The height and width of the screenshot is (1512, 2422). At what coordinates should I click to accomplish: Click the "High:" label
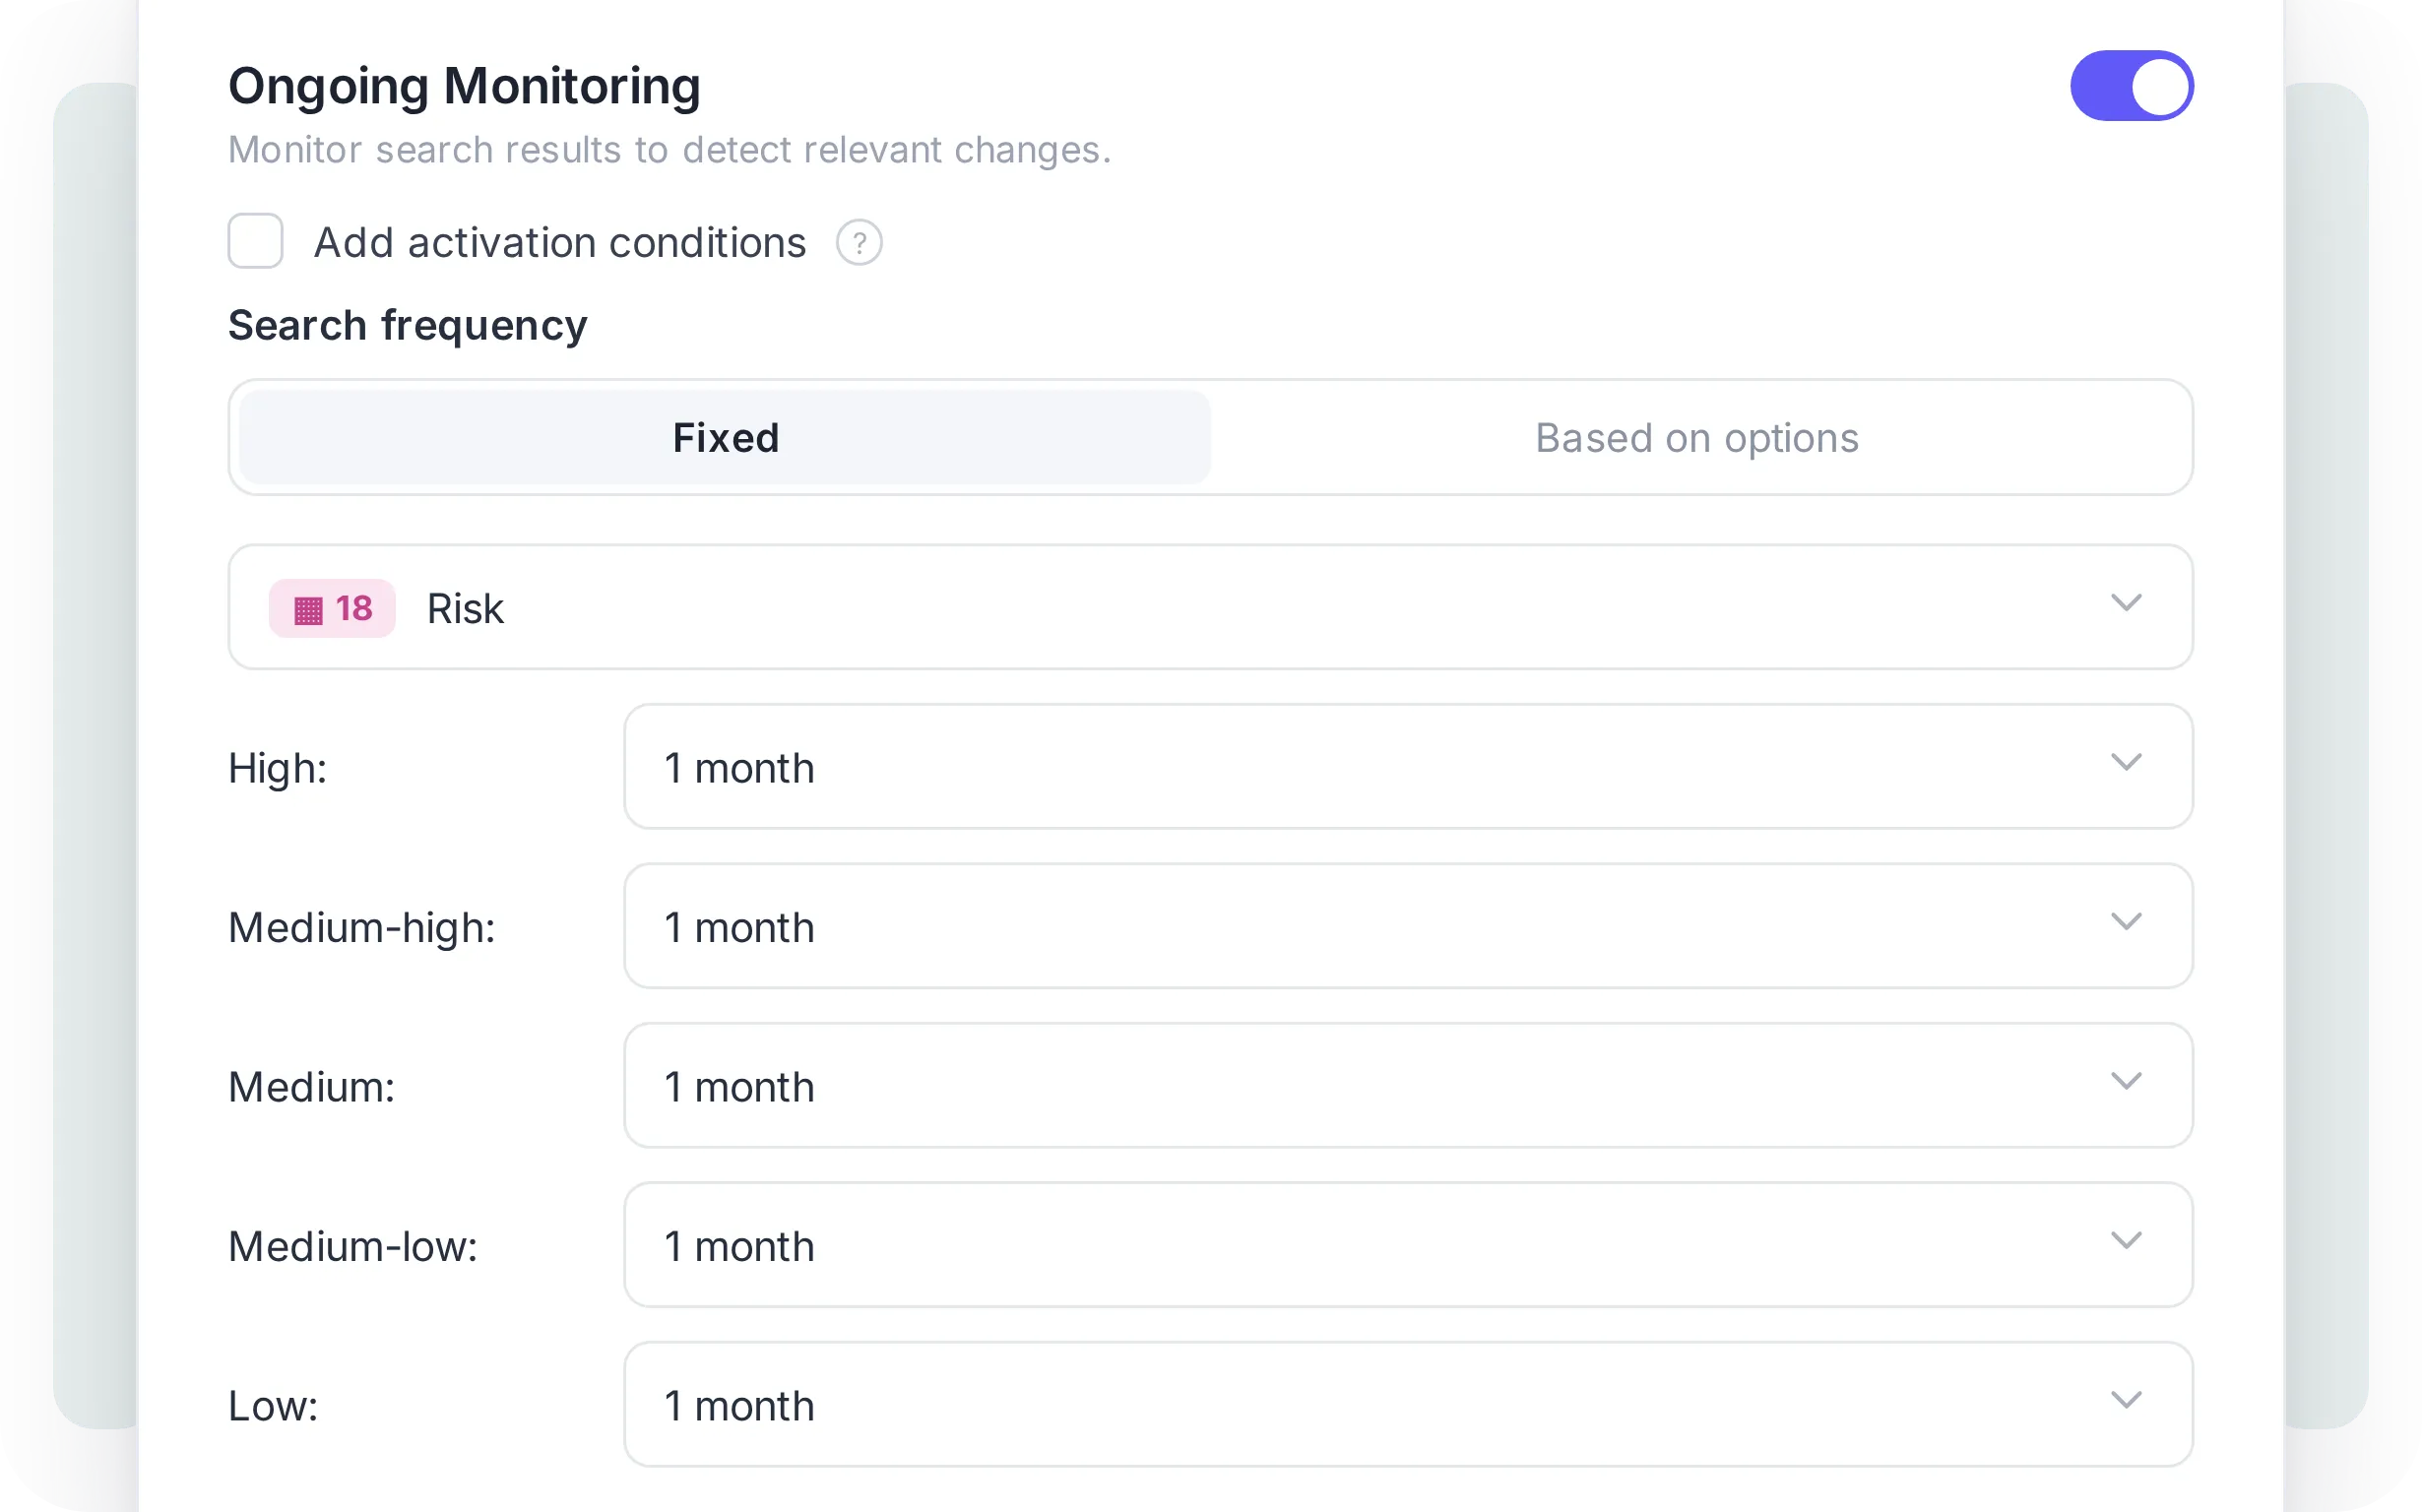tap(277, 769)
